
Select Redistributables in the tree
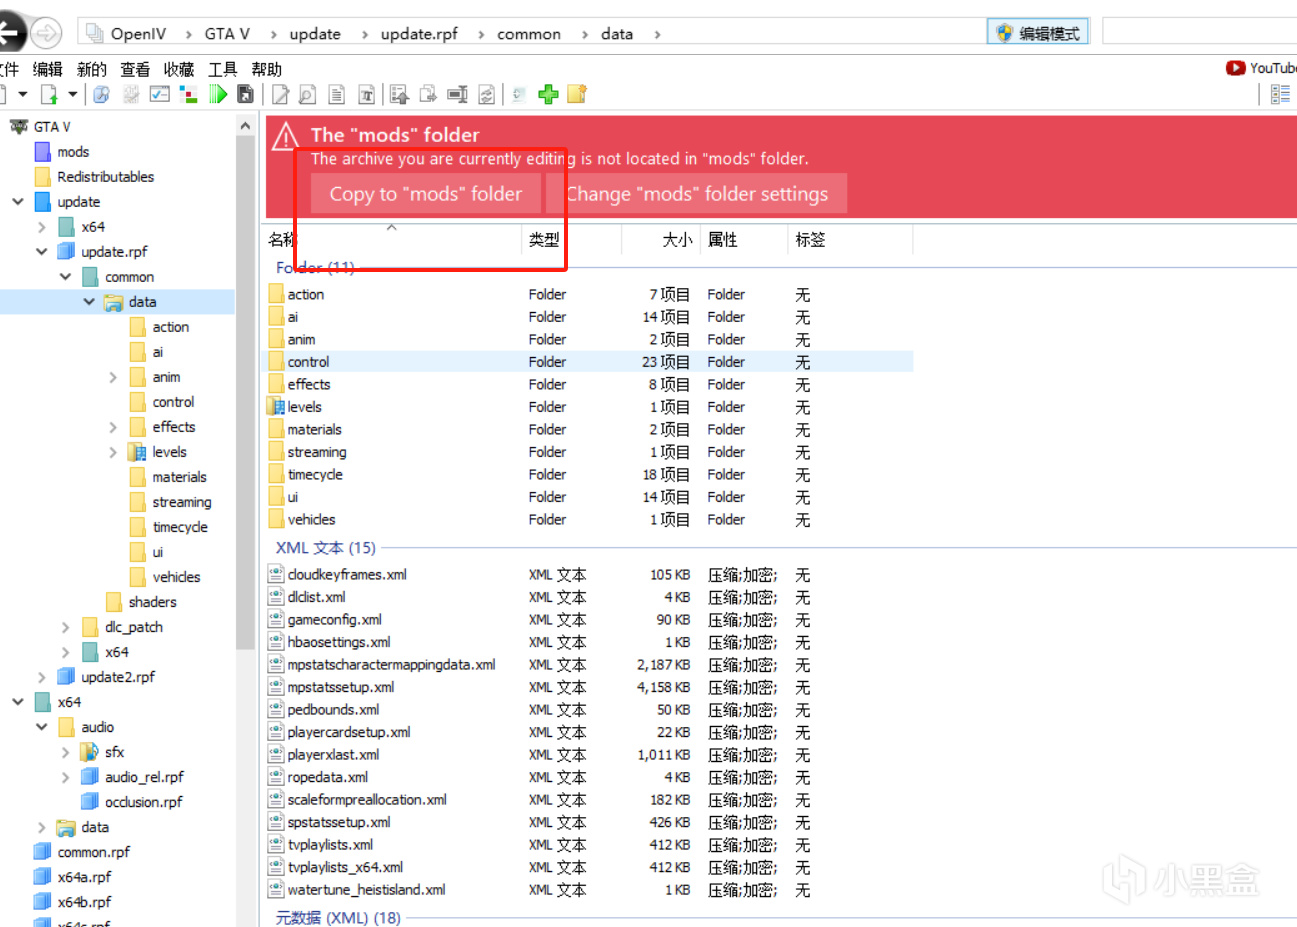point(106,177)
